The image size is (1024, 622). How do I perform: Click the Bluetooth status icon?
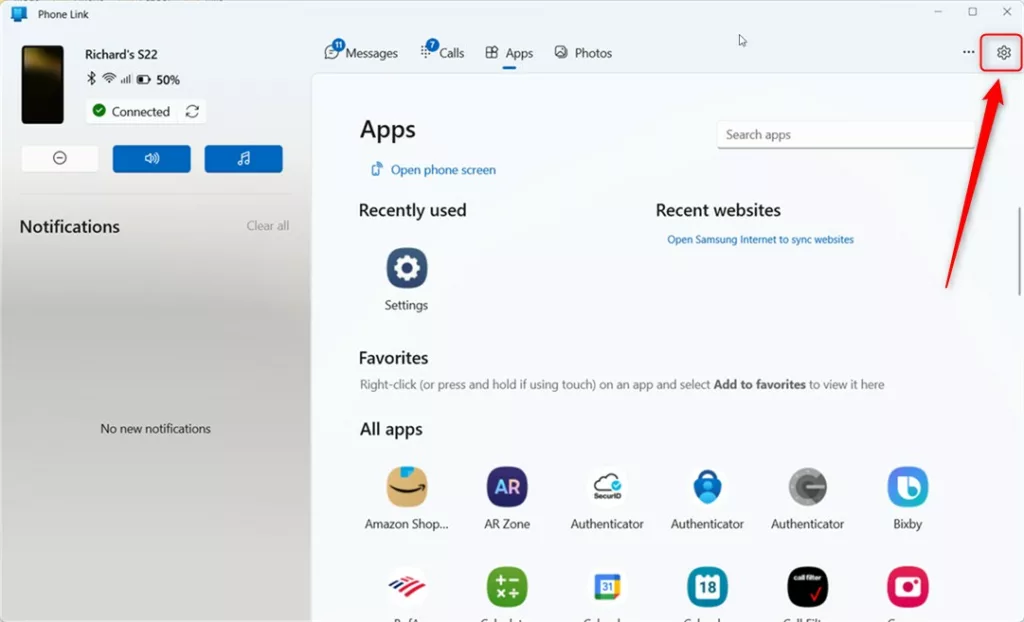[91, 79]
